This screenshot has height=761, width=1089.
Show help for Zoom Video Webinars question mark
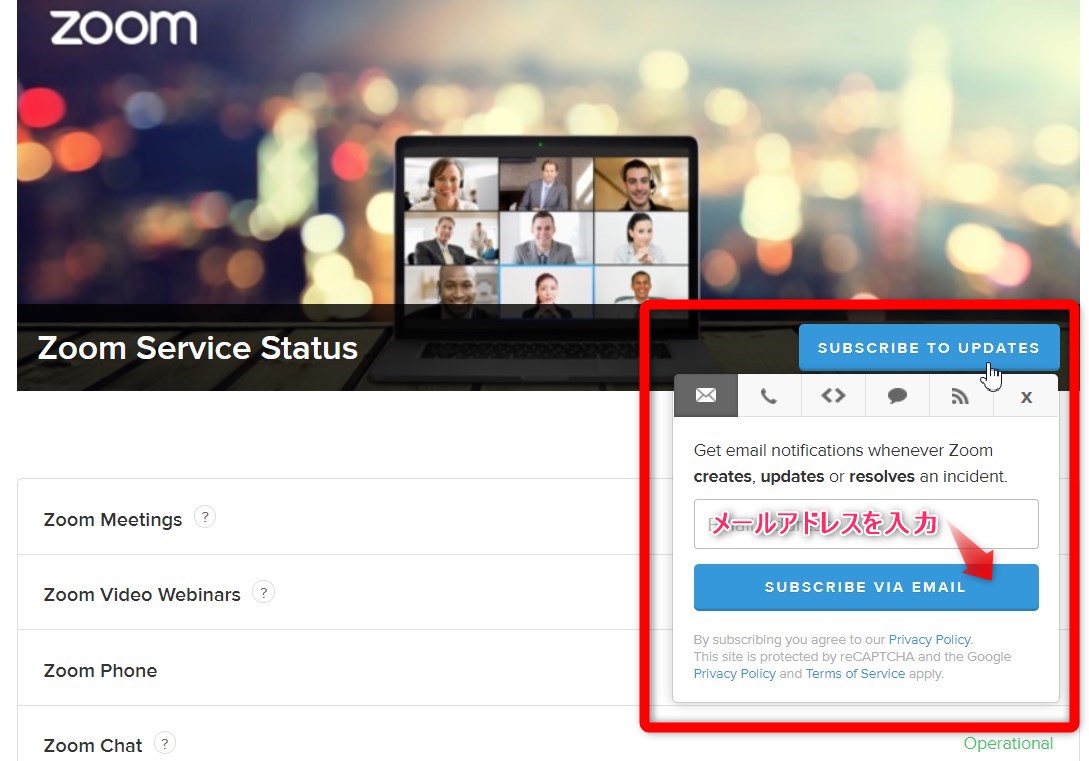click(263, 593)
